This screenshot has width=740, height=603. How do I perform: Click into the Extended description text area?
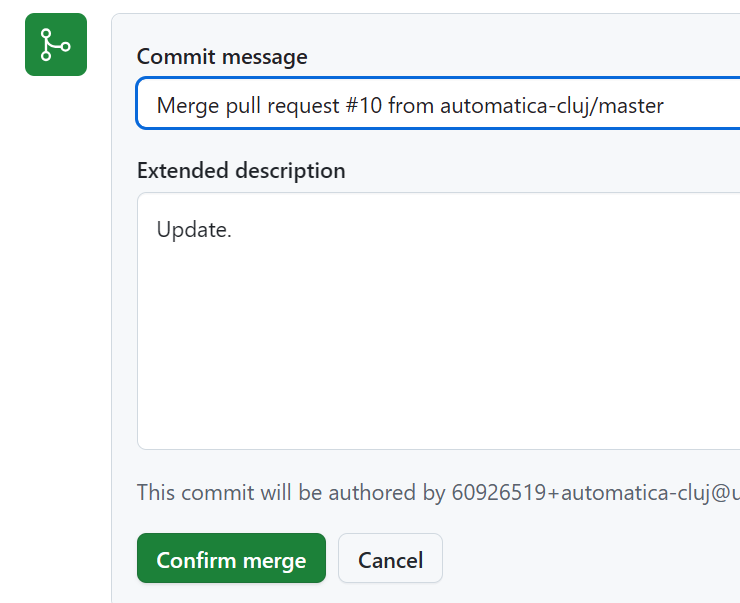[x=439, y=321]
